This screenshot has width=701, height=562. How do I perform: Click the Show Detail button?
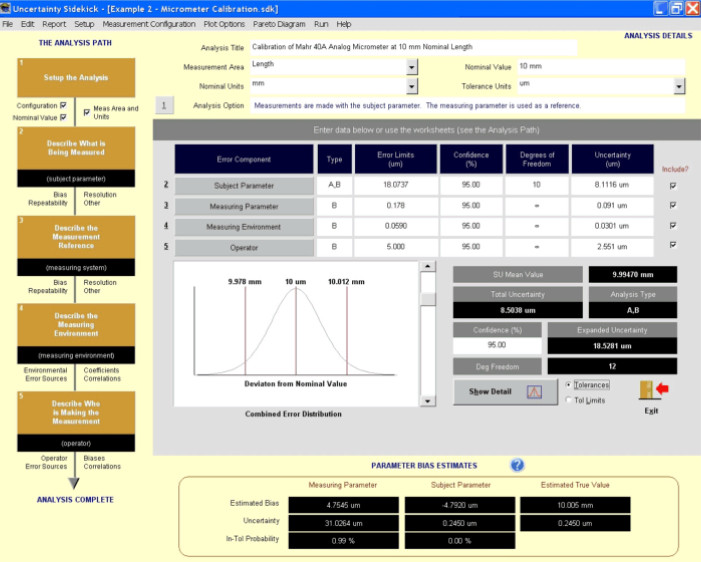[x=506, y=392]
